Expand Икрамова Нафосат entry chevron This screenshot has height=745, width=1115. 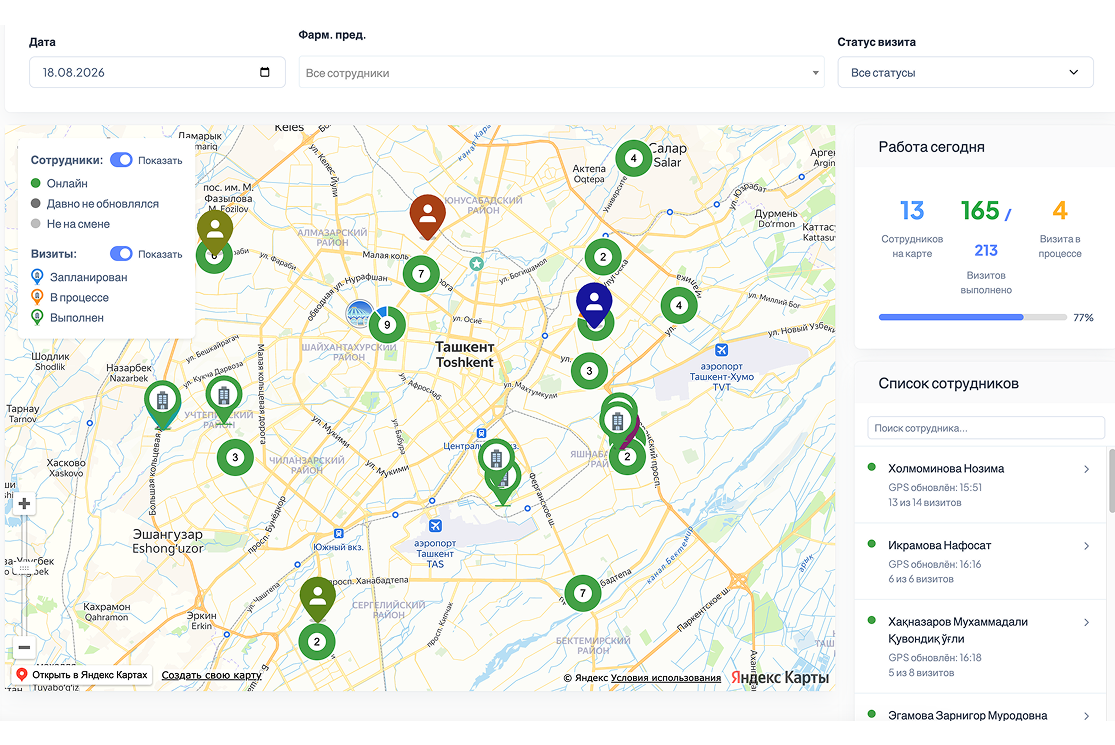coord(1087,546)
